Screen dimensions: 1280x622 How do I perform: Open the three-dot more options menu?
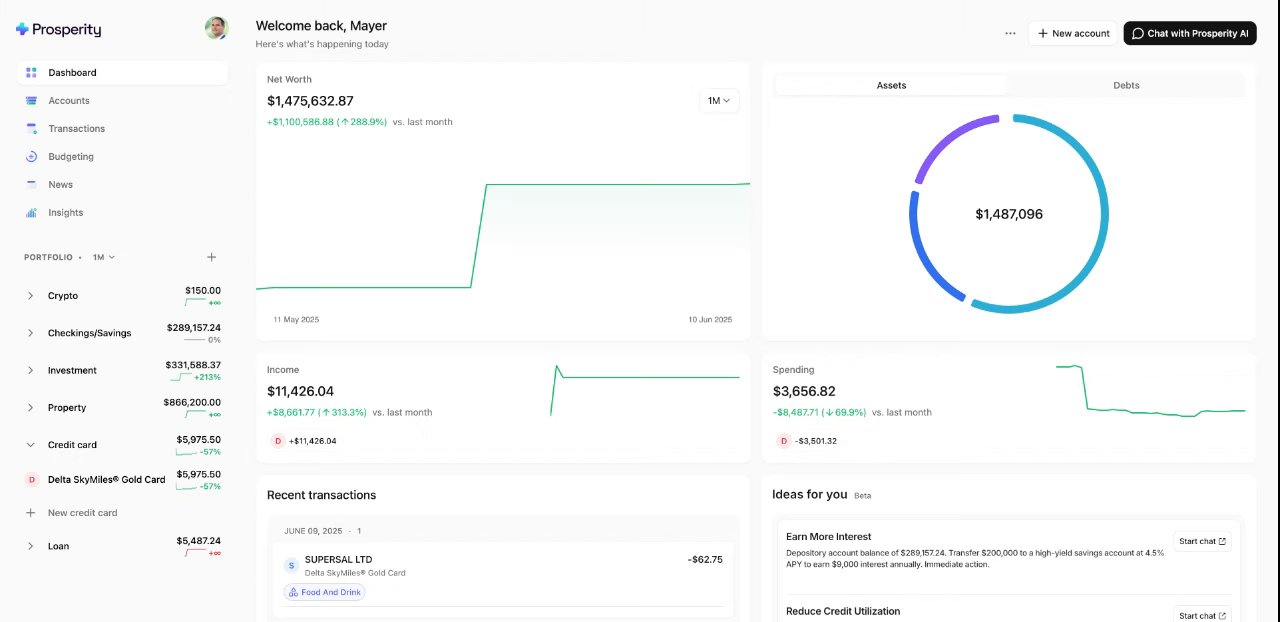click(1010, 33)
